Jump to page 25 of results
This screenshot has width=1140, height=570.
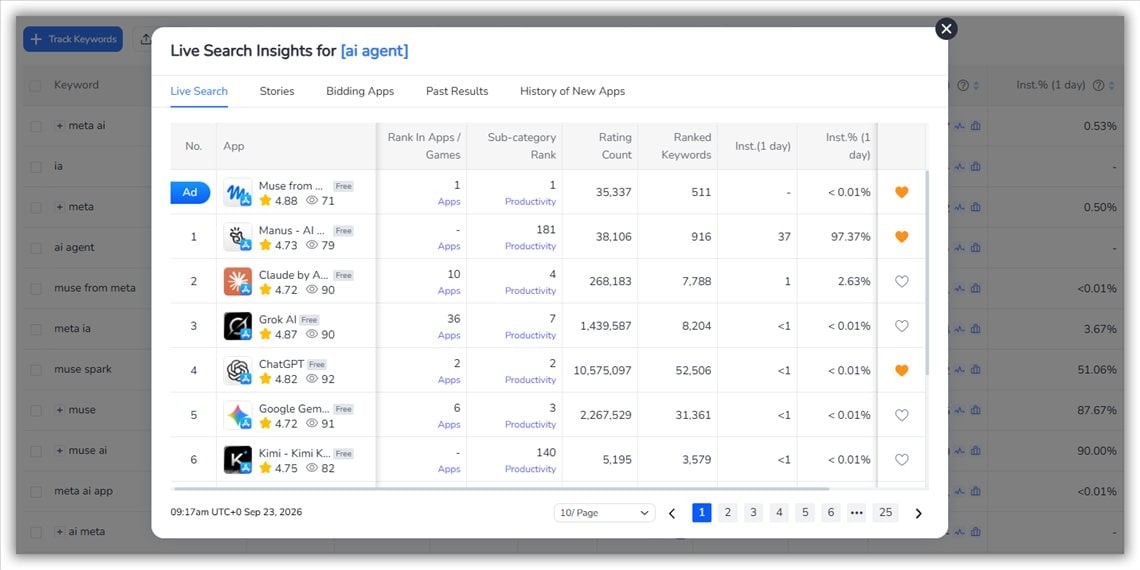(886, 513)
